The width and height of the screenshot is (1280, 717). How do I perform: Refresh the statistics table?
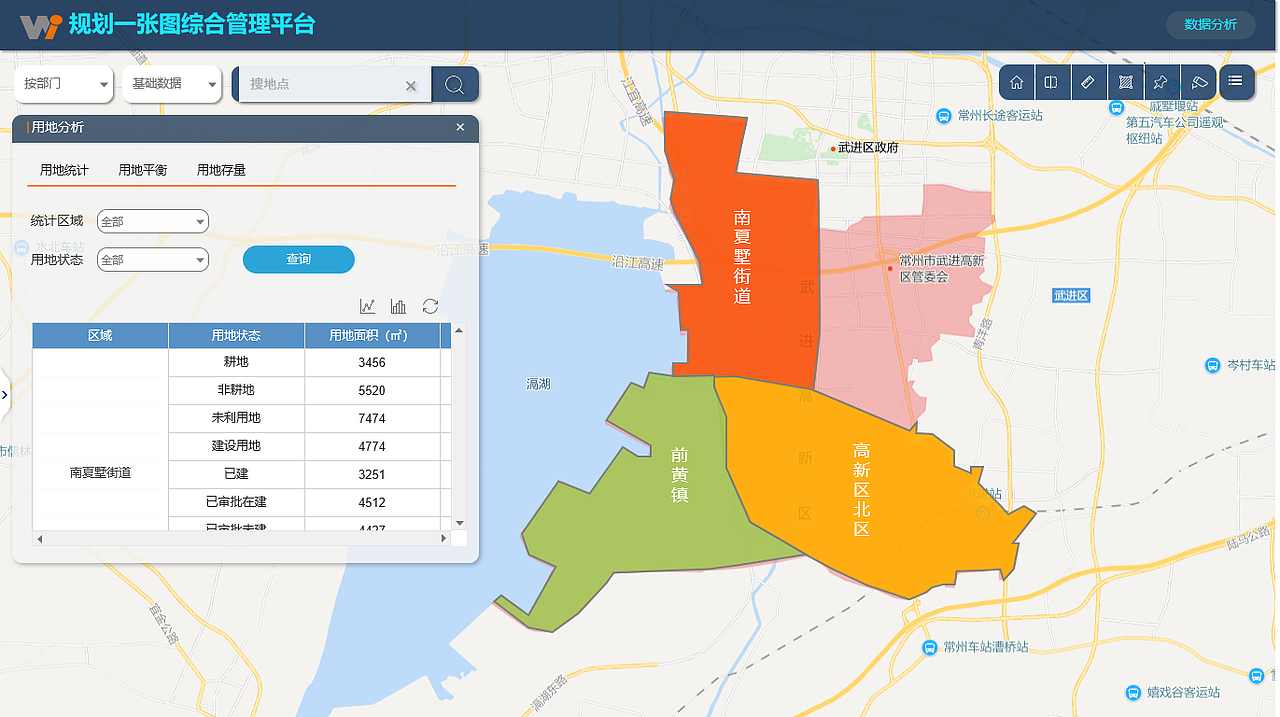point(430,306)
